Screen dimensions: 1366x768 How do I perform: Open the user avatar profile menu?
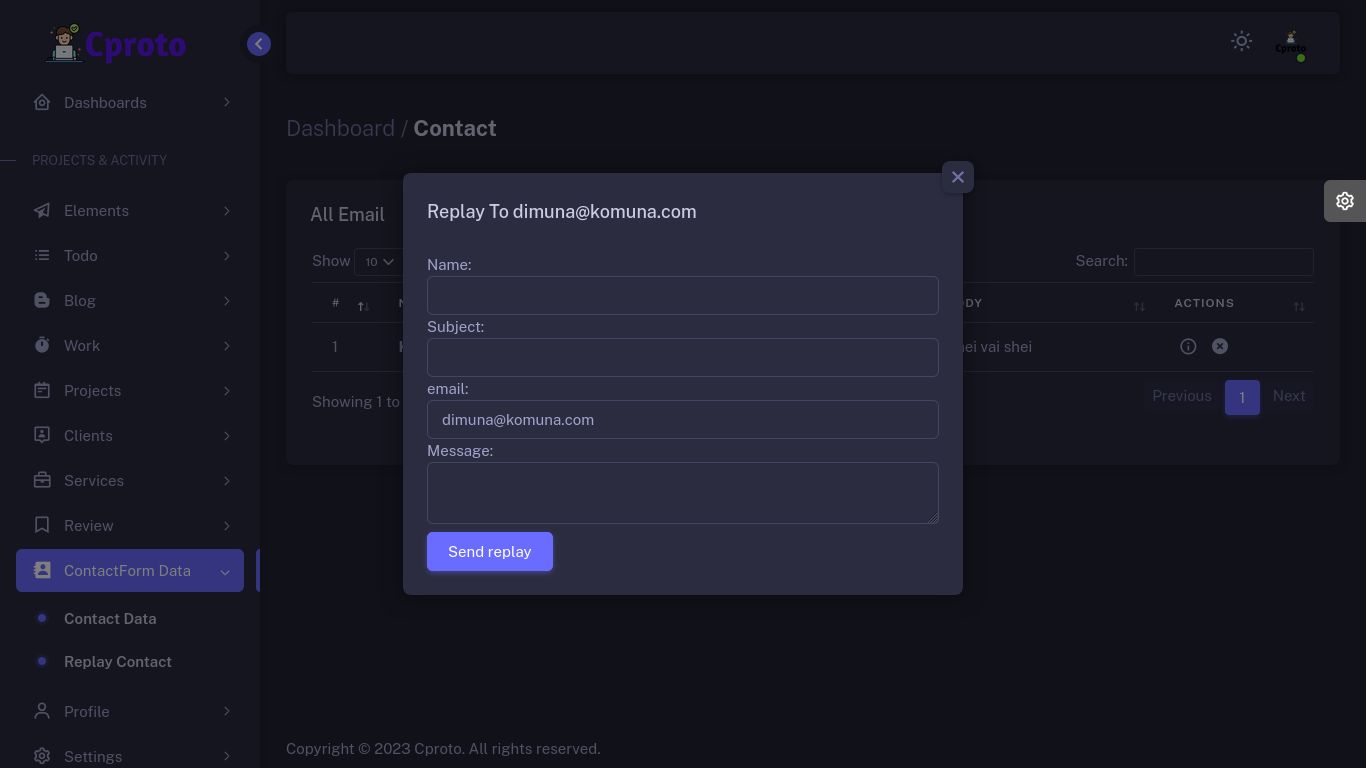coord(1290,44)
